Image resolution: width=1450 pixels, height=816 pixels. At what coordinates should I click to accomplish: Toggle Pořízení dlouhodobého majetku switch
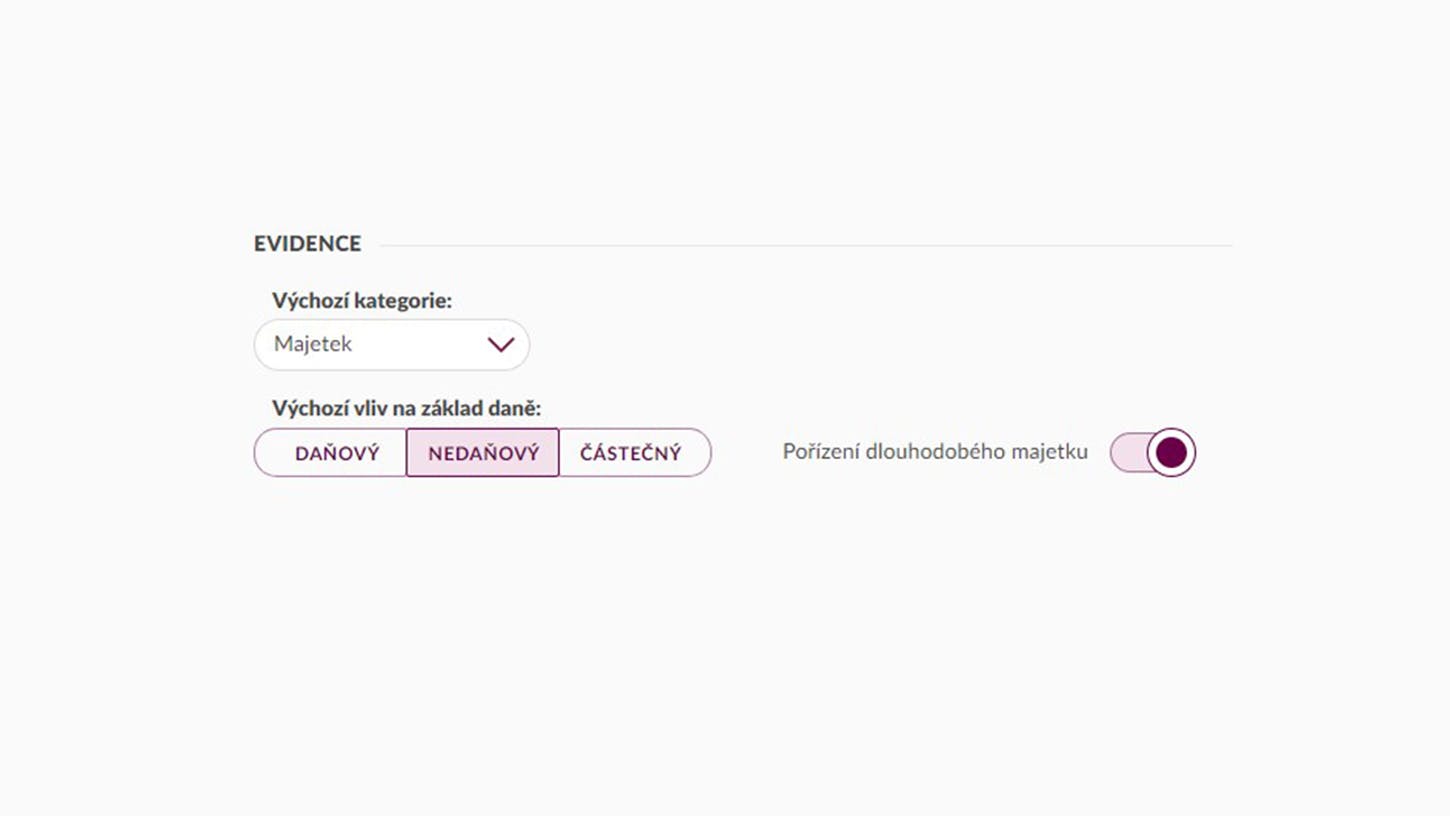[x=1153, y=453]
